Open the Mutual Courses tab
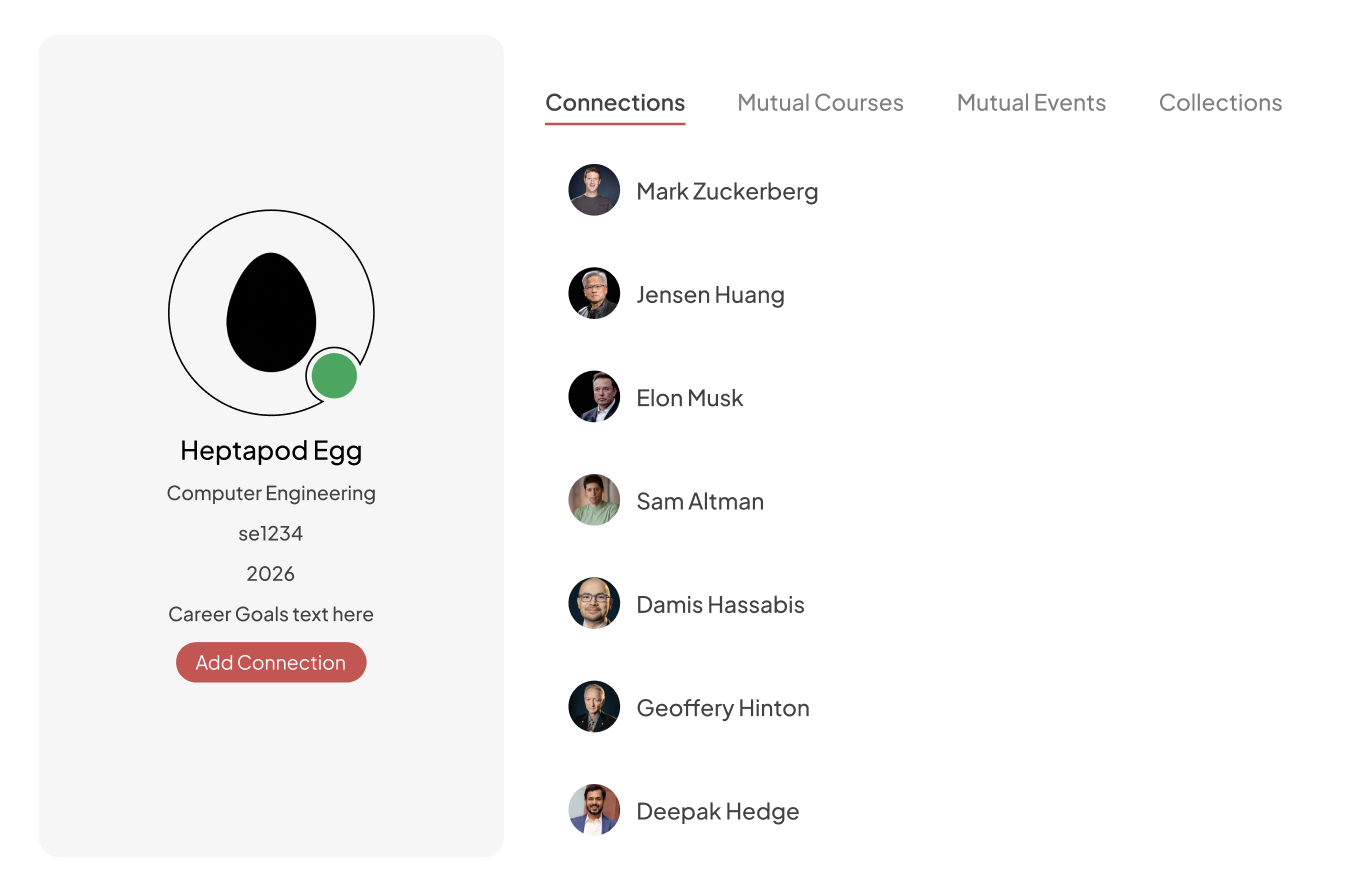The image size is (1356, 888). tap(820, 103)
